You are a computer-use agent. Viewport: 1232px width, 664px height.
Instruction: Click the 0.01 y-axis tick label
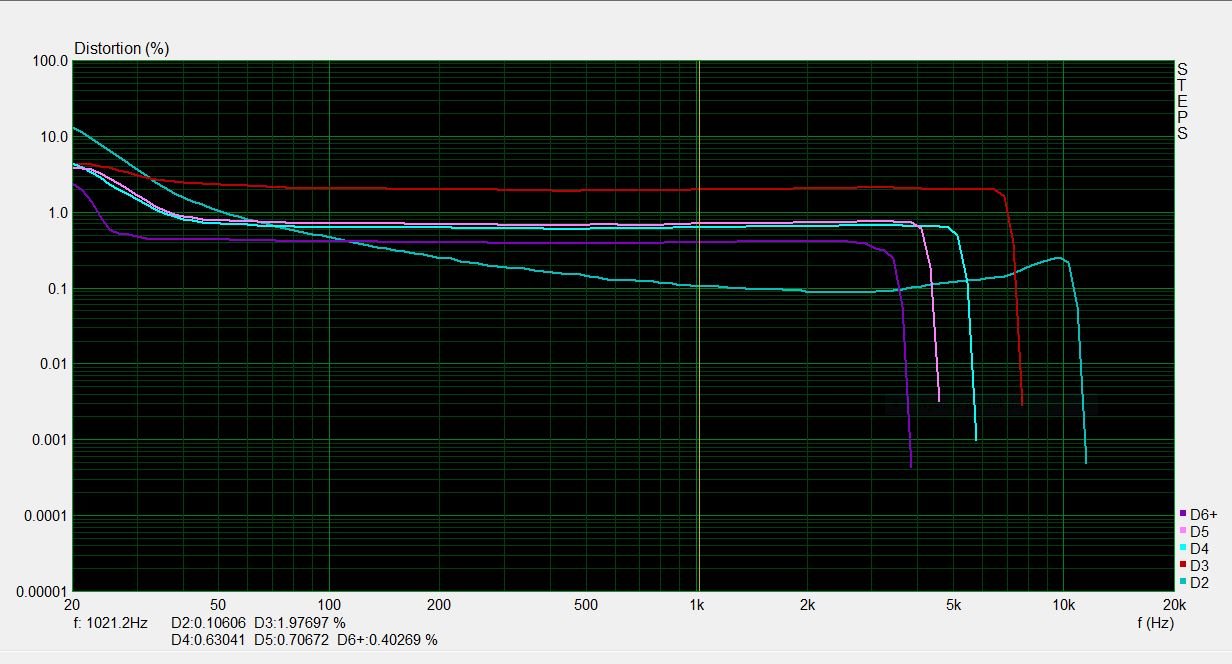54,364
